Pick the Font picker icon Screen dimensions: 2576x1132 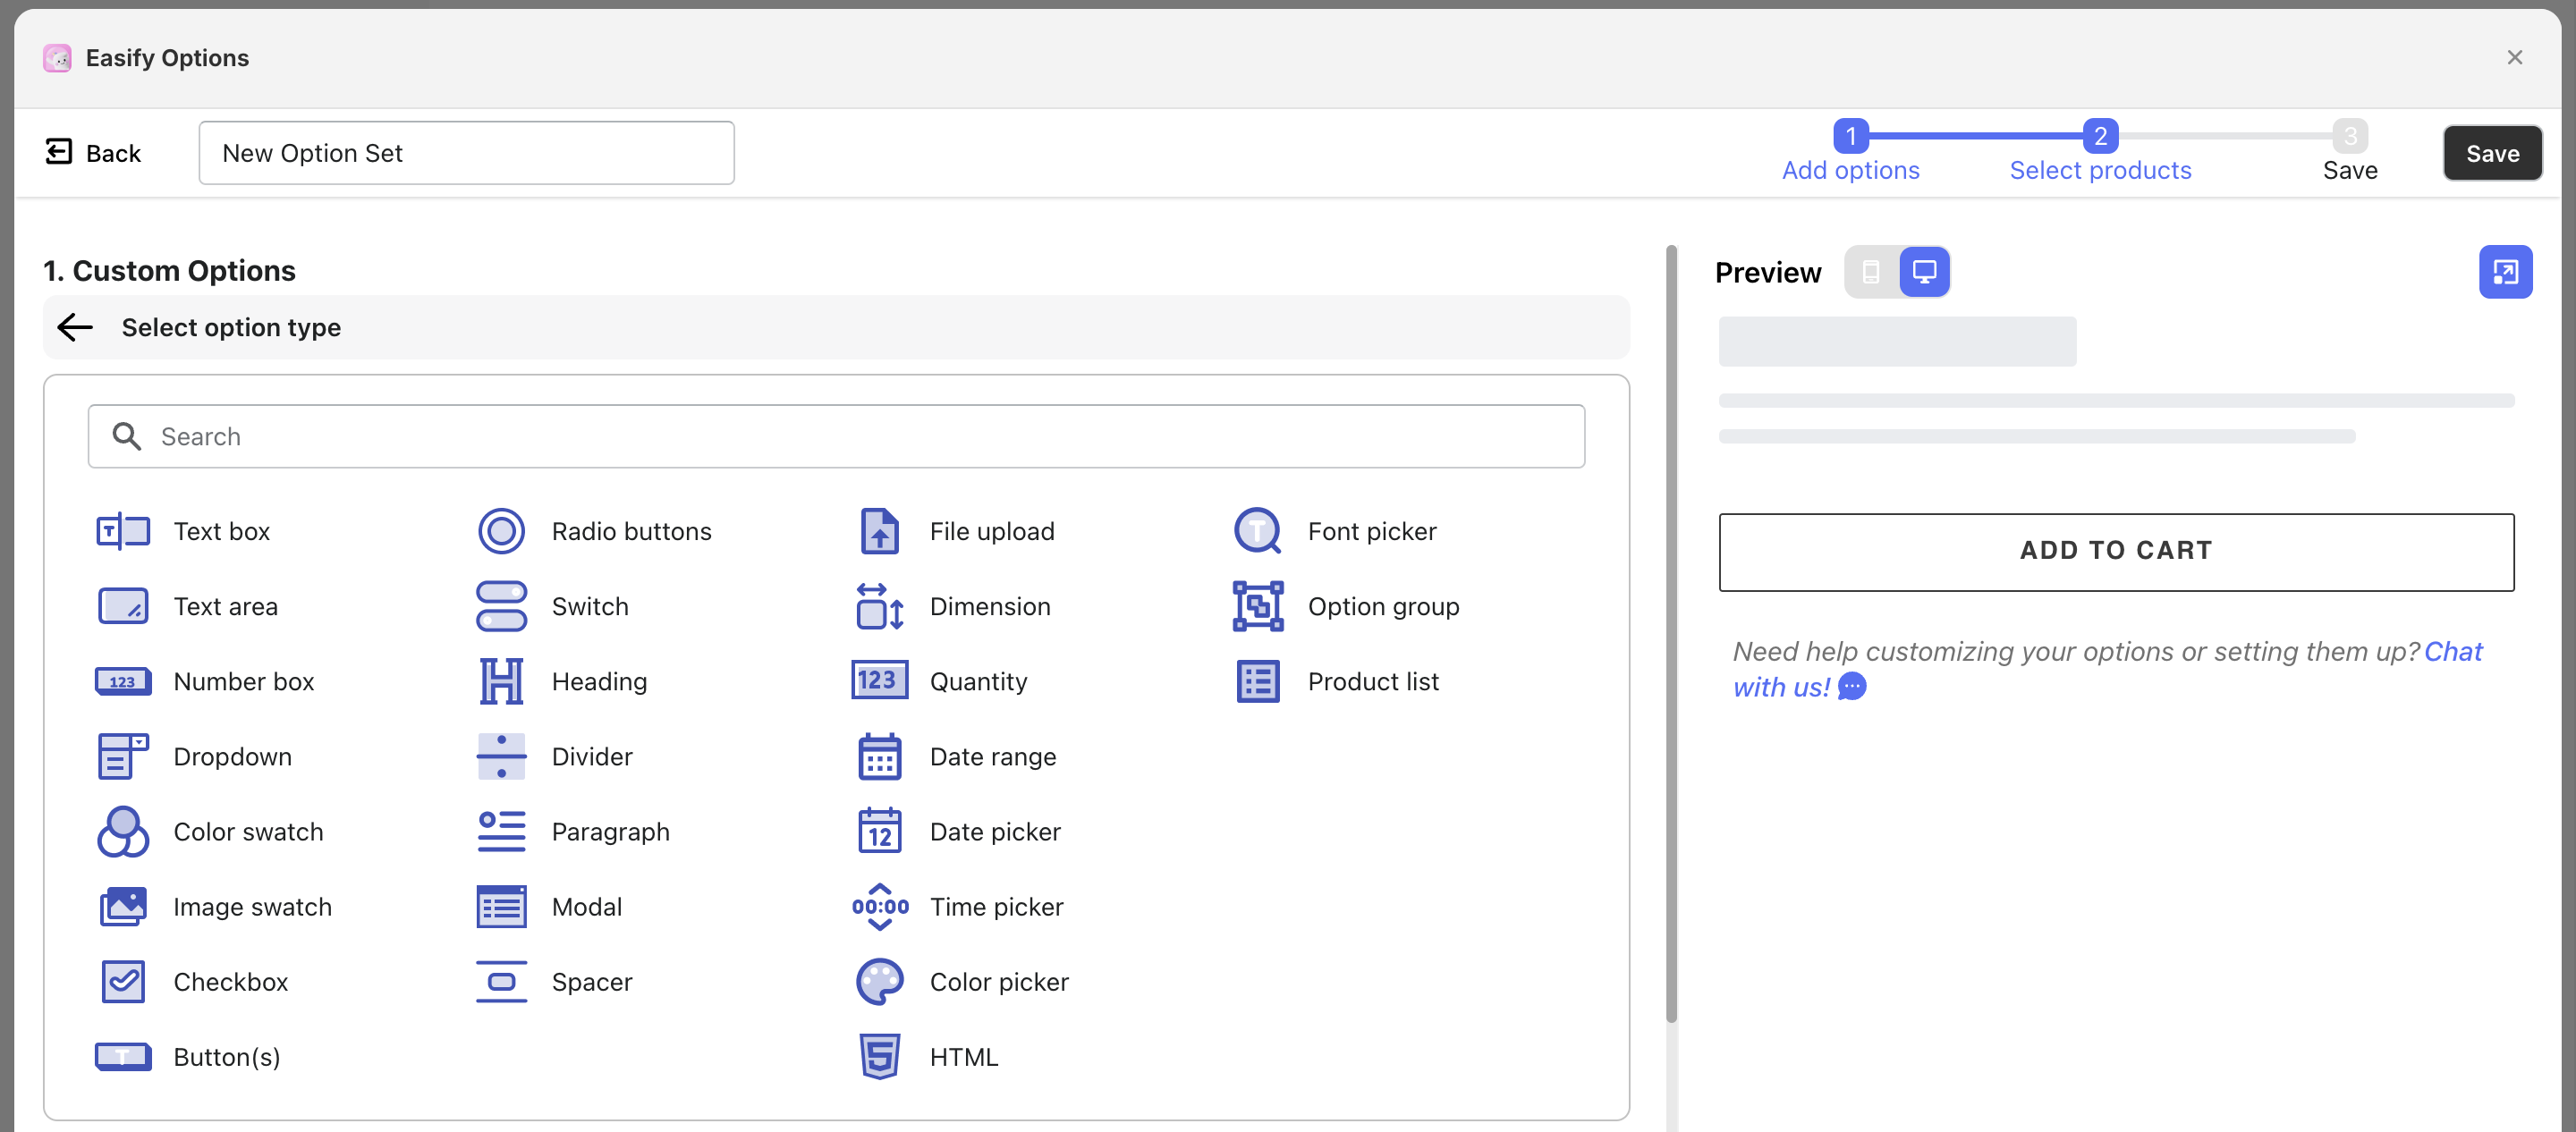coord(1257,531)
